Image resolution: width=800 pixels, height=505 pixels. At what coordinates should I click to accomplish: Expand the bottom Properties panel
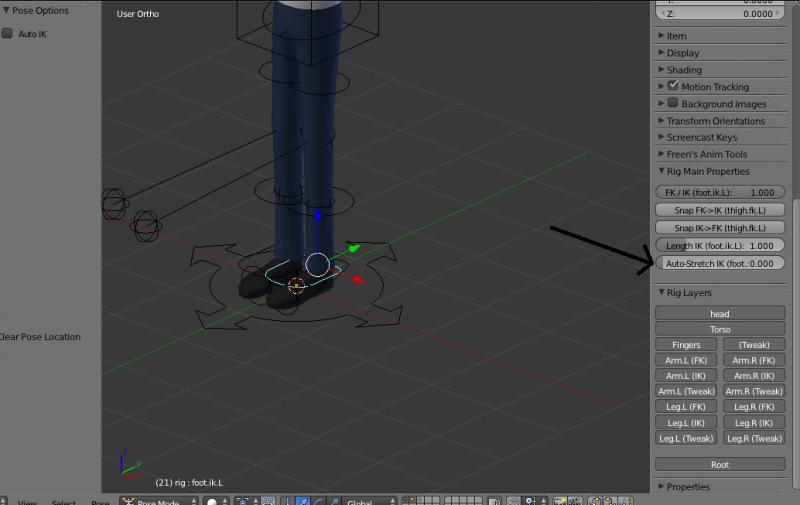click(x=661, y=486)
